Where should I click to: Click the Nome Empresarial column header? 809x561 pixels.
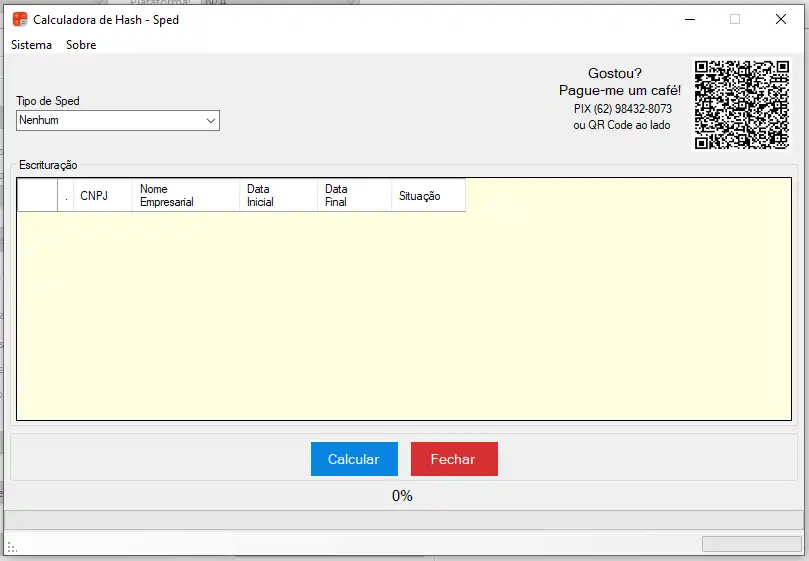coord(186,196)
